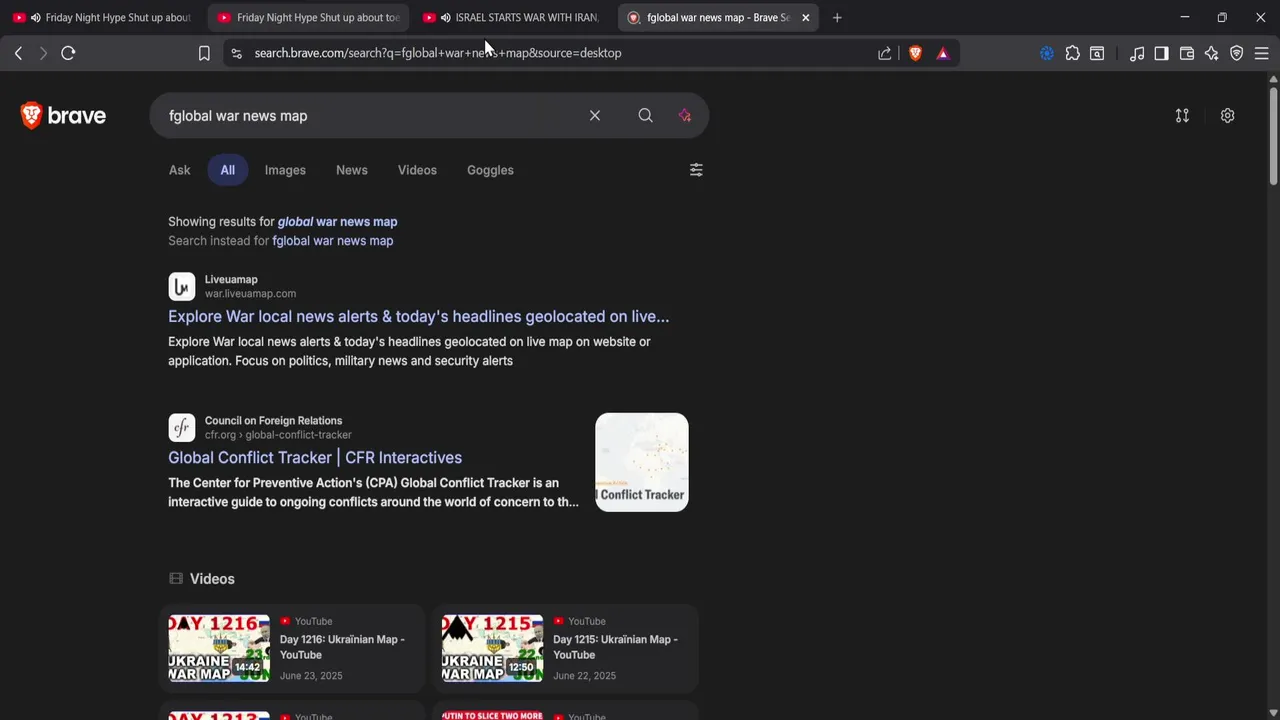Screen dimensions: 1280x720
Task: Bookmark this page with the bookmark icon
Action: click(x=204, y=53)
